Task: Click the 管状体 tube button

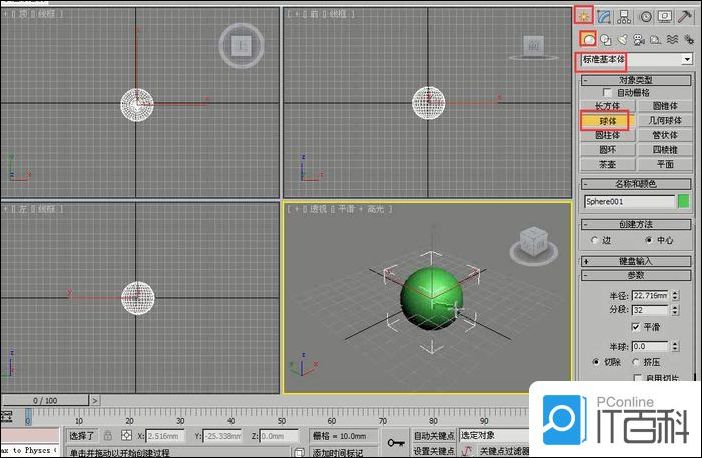Action: pyautogui.click(x=665, y=135)
